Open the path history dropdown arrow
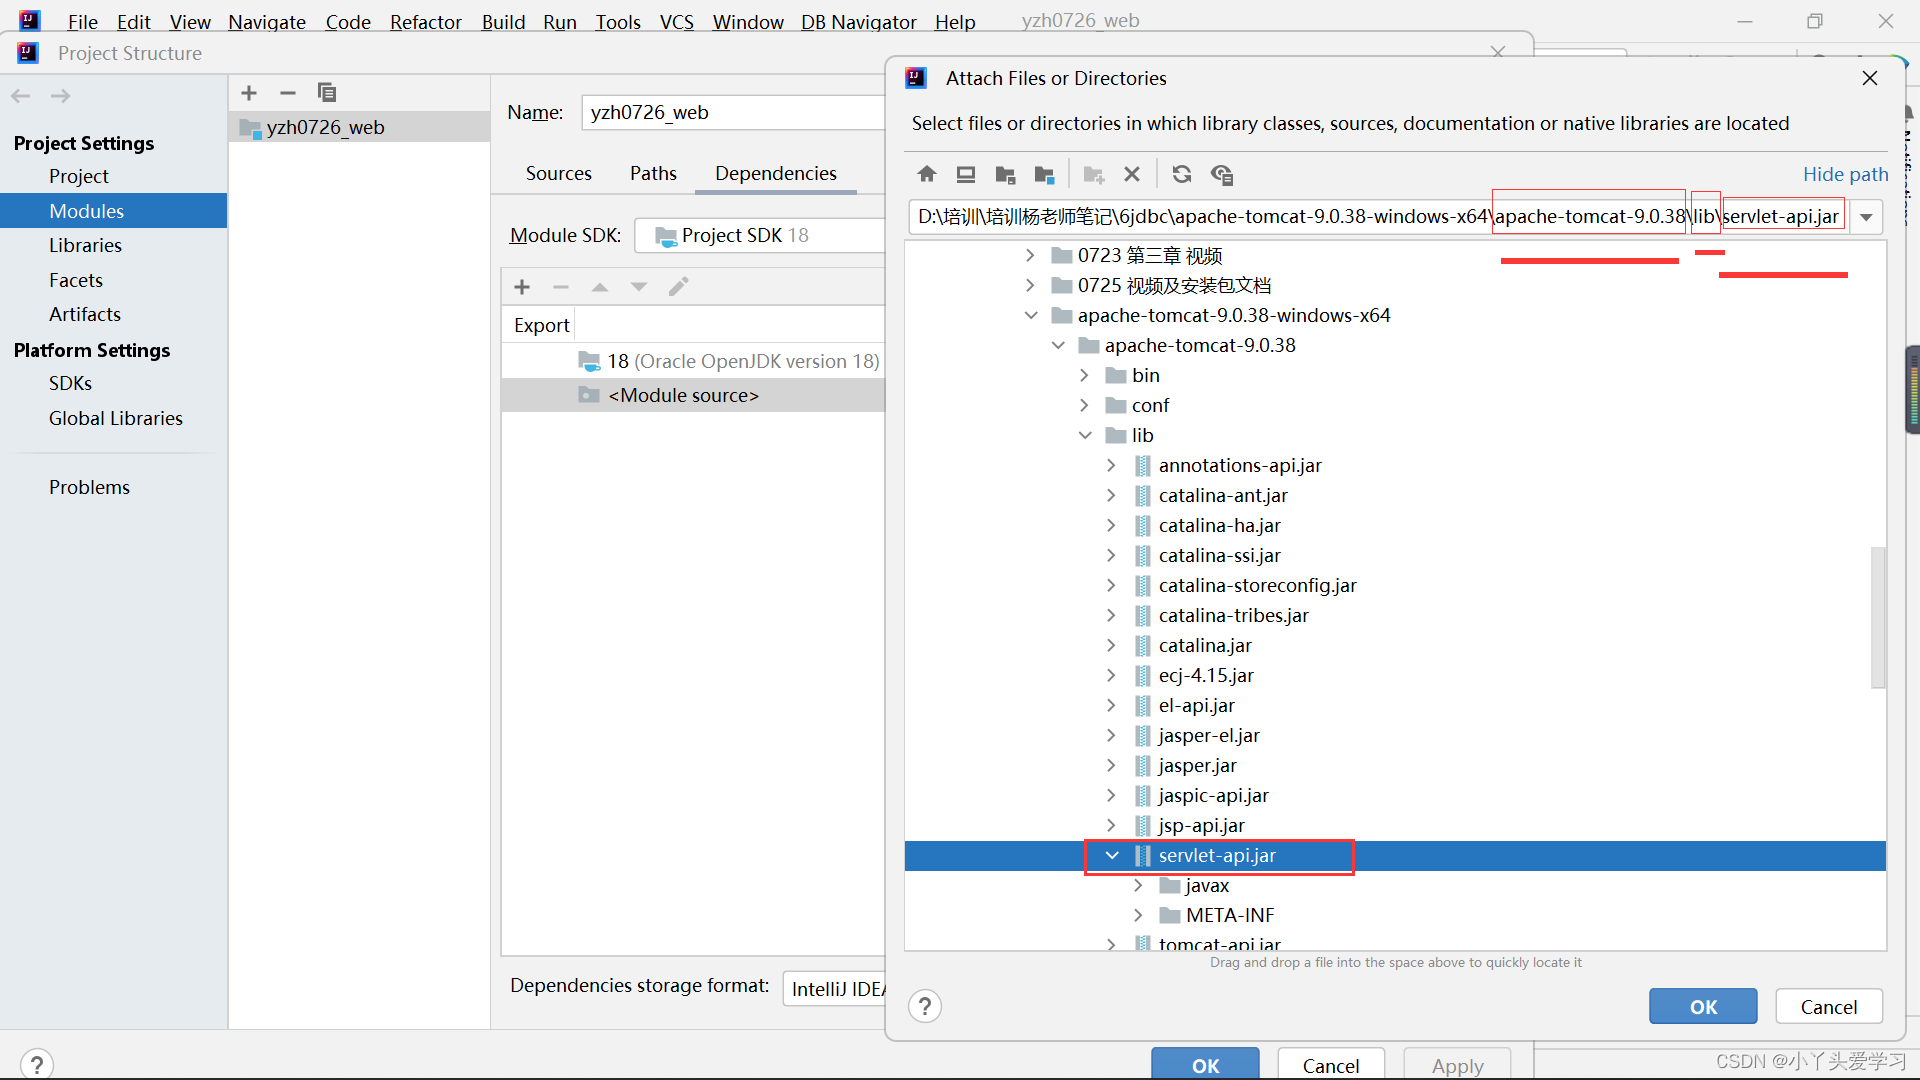 pyautogui.click(x=1866, y=217)
